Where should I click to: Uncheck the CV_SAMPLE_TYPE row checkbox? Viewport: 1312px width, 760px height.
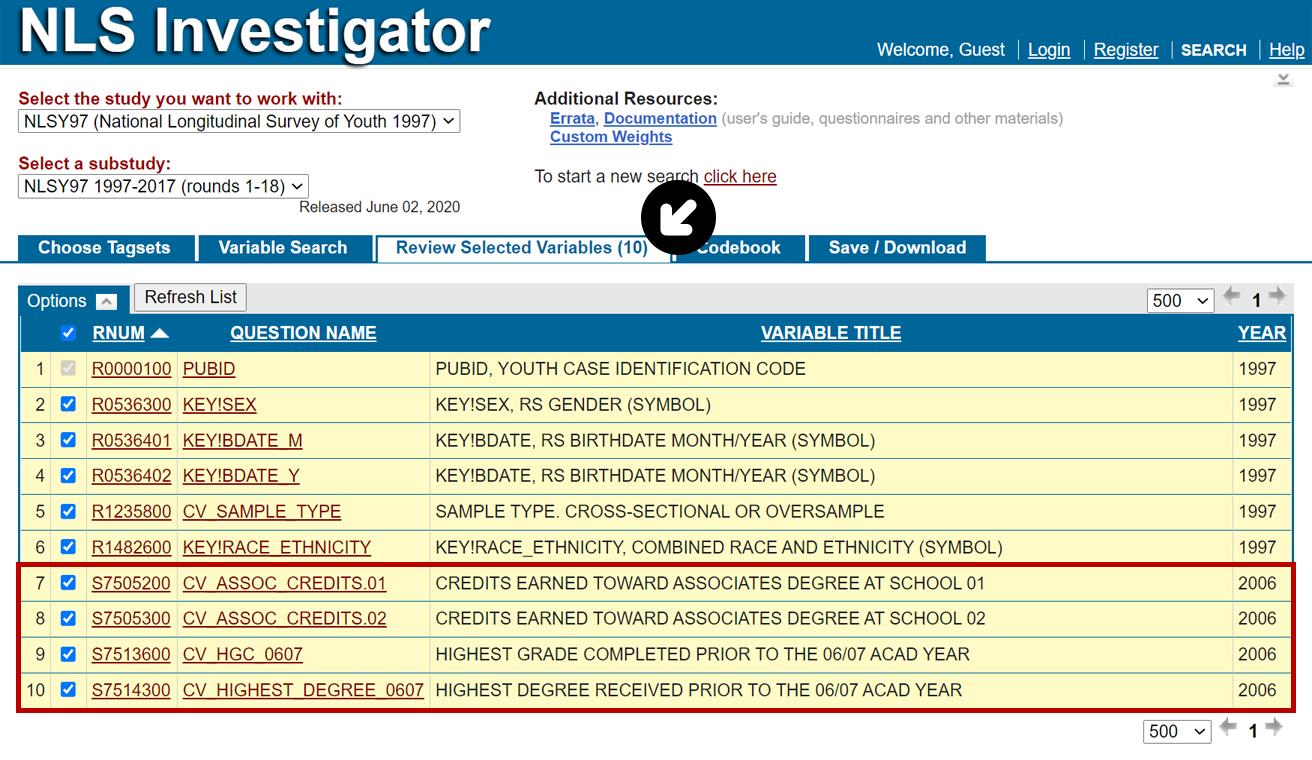[x=68, y=512]
